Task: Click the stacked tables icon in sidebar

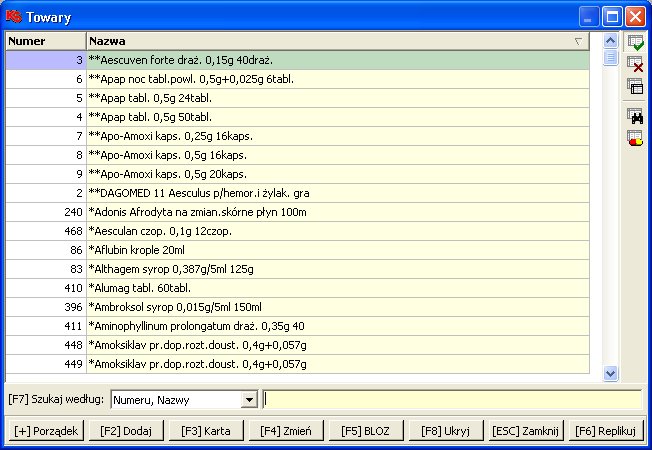Action: 635,86
